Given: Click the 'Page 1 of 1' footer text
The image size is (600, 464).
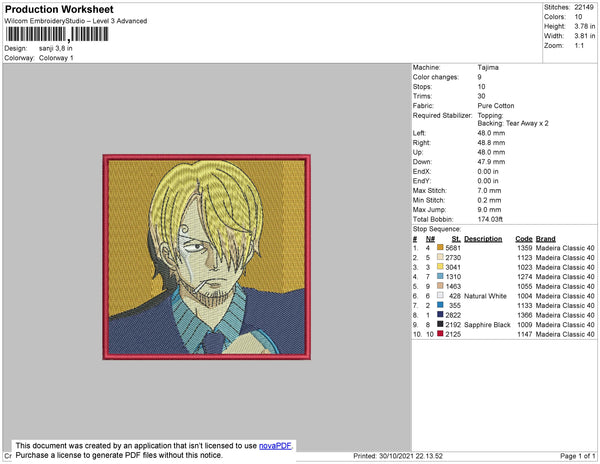Looking at the screenshot, I should point(578,456).
